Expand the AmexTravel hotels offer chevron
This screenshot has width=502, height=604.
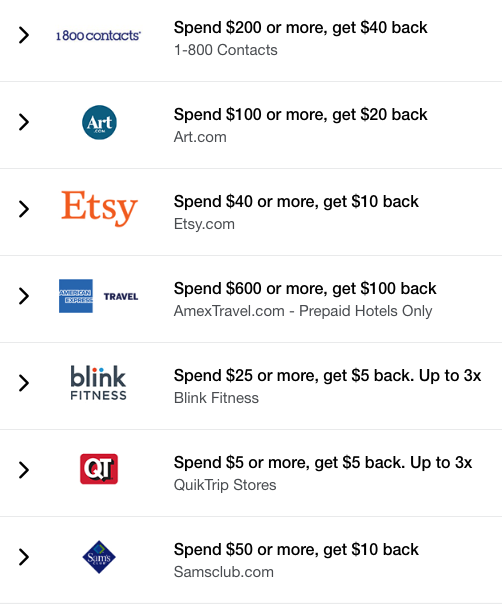tap(24, 296)
